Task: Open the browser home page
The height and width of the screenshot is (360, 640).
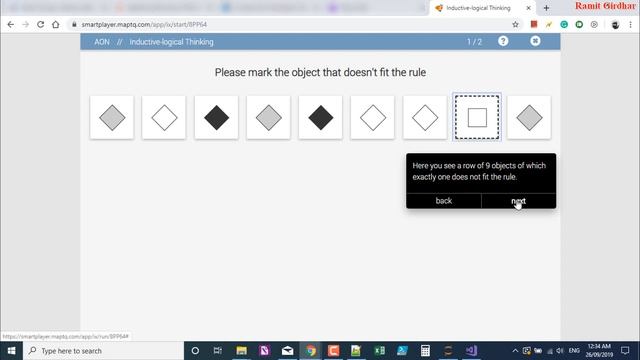Action: [56, 24]
